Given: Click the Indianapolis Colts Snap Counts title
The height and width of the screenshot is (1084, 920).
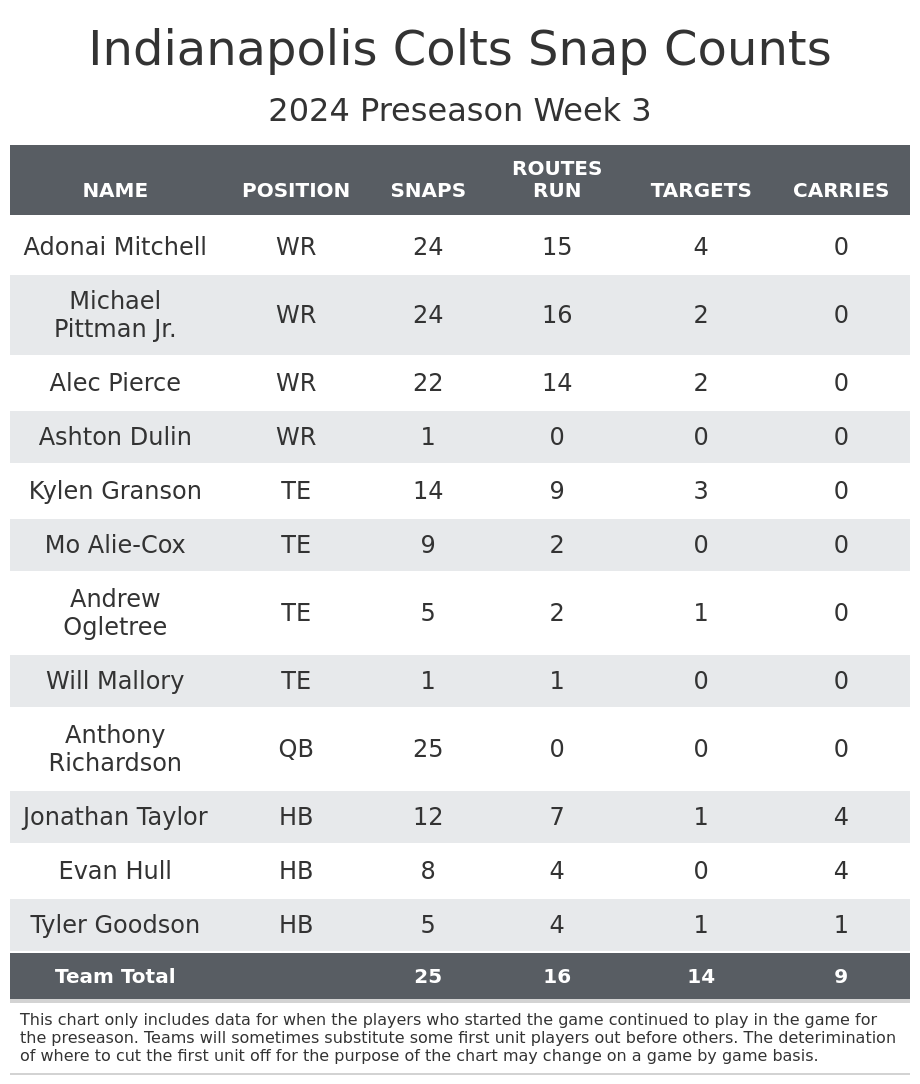Looking at the screenshot, I should tap(460, 50).
